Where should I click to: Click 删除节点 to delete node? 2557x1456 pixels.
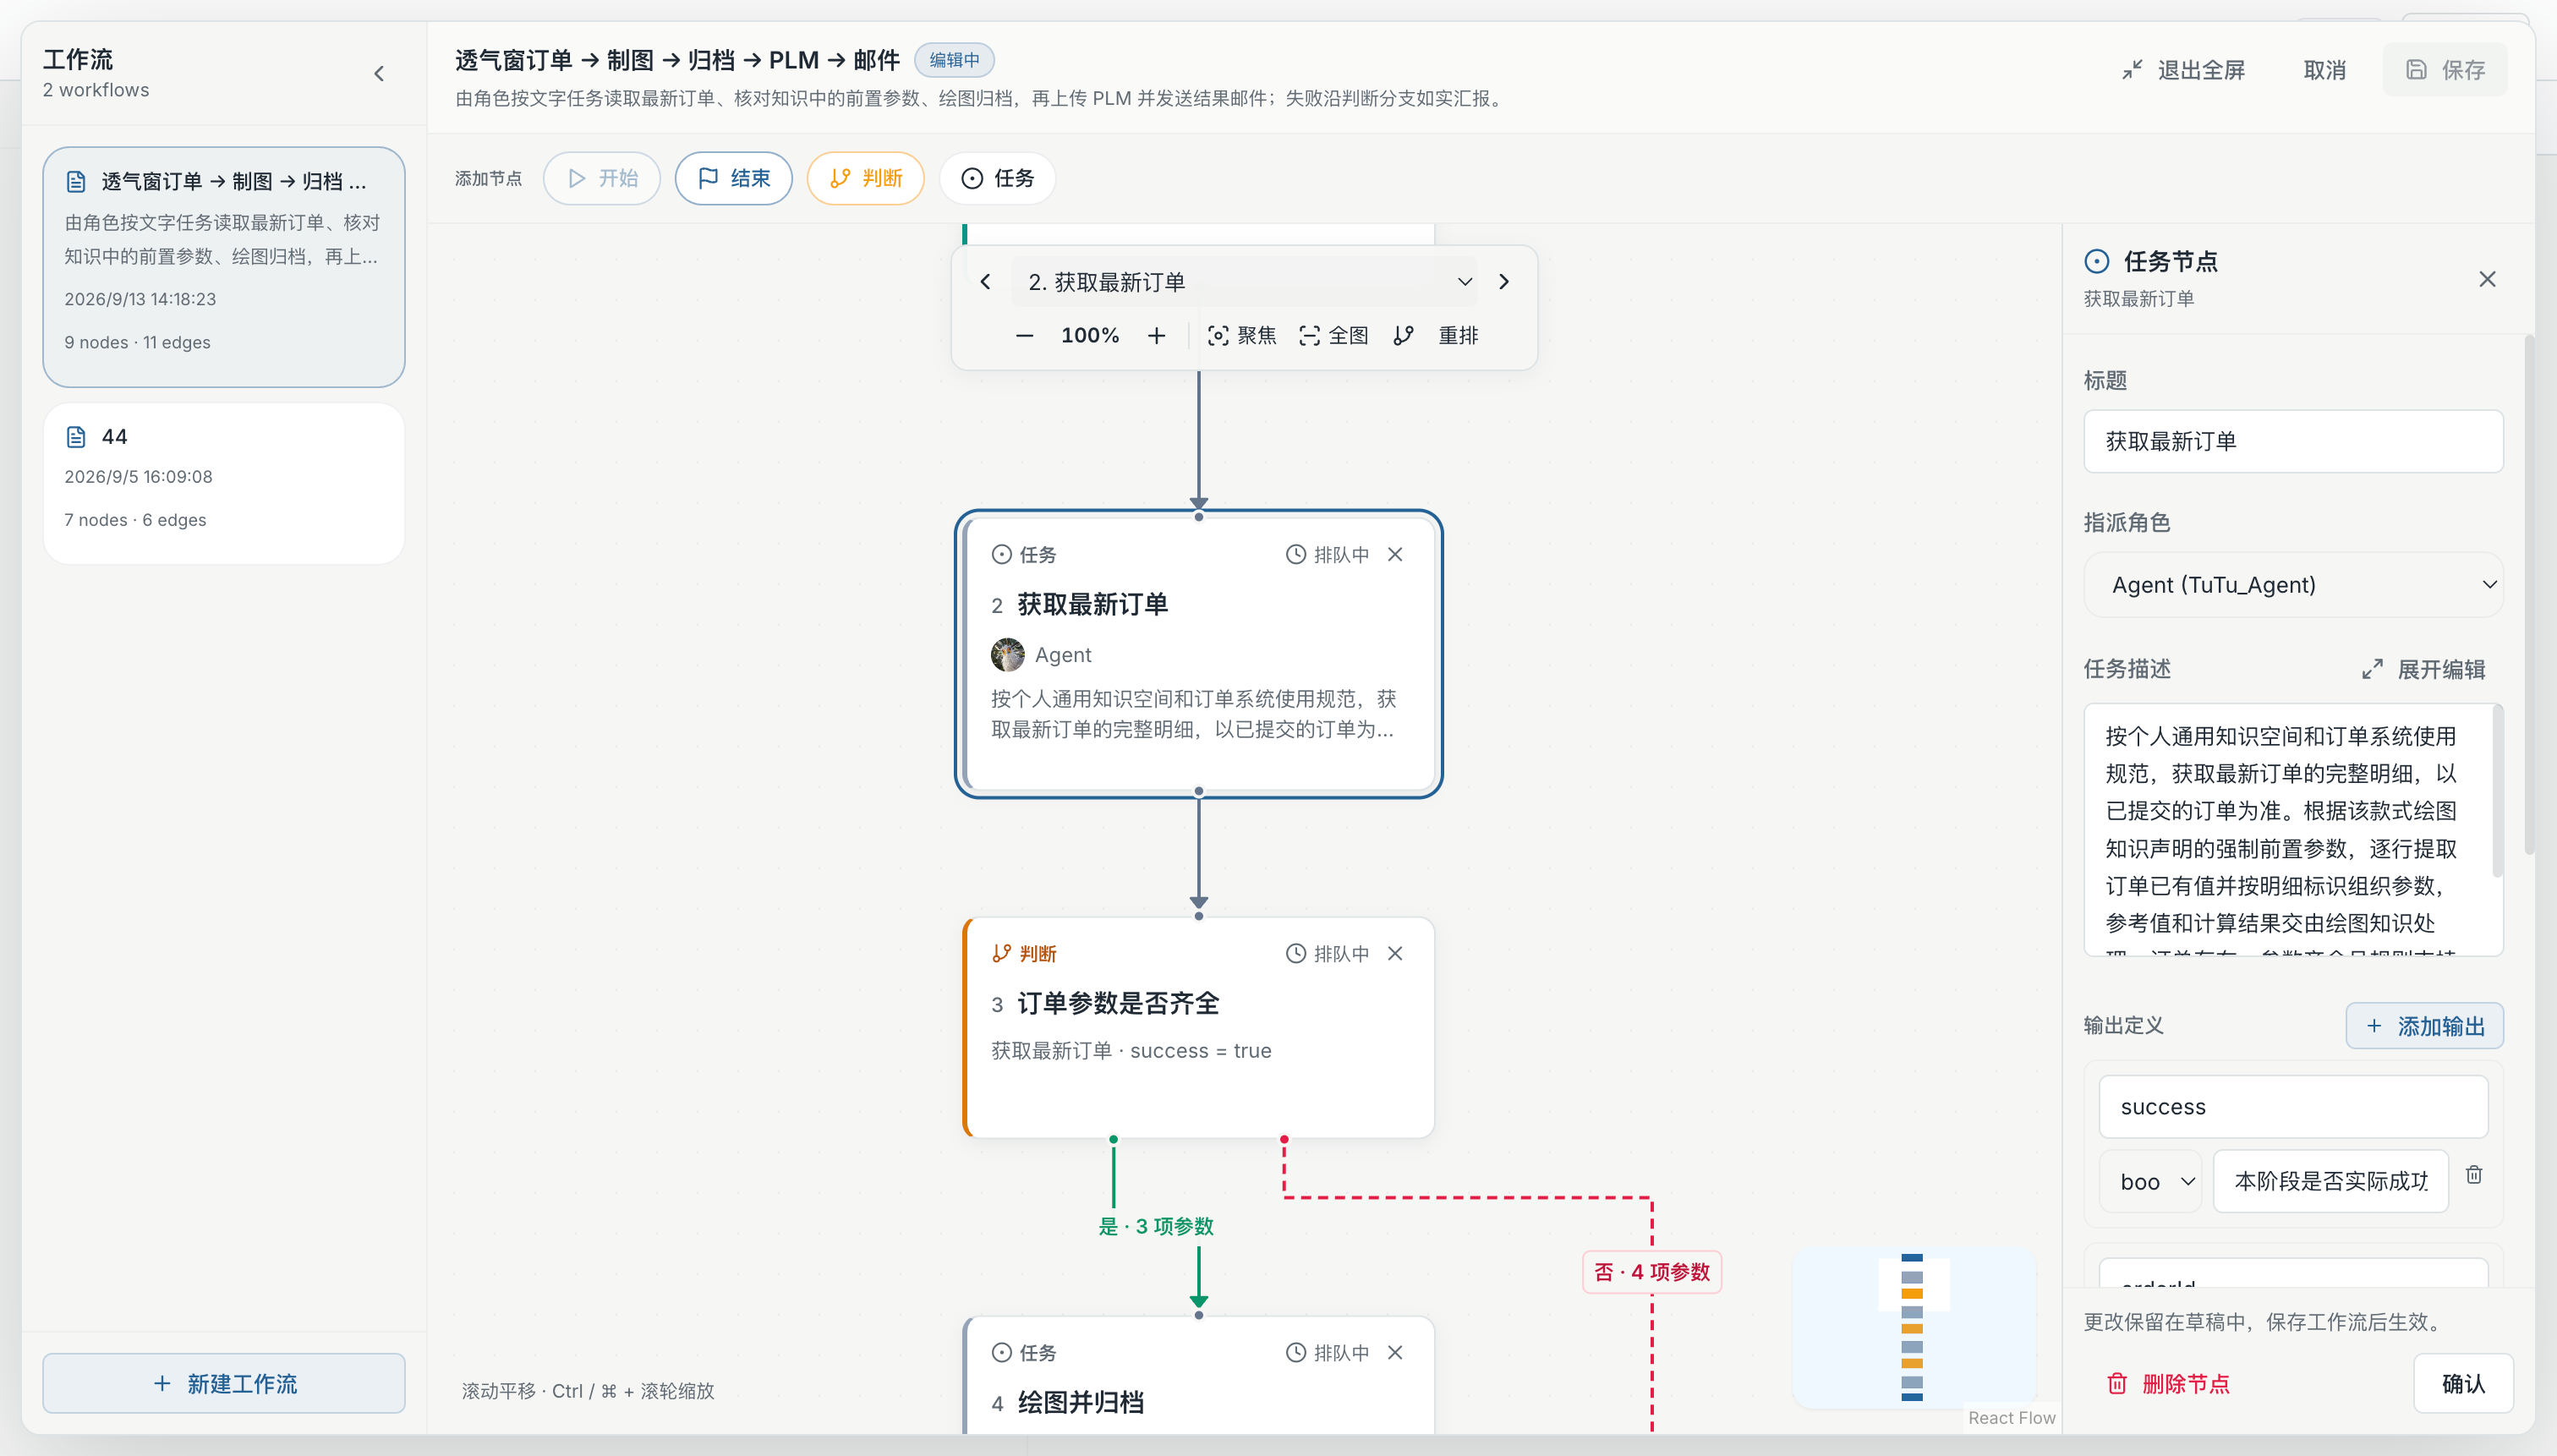tap(2168, 1383)
